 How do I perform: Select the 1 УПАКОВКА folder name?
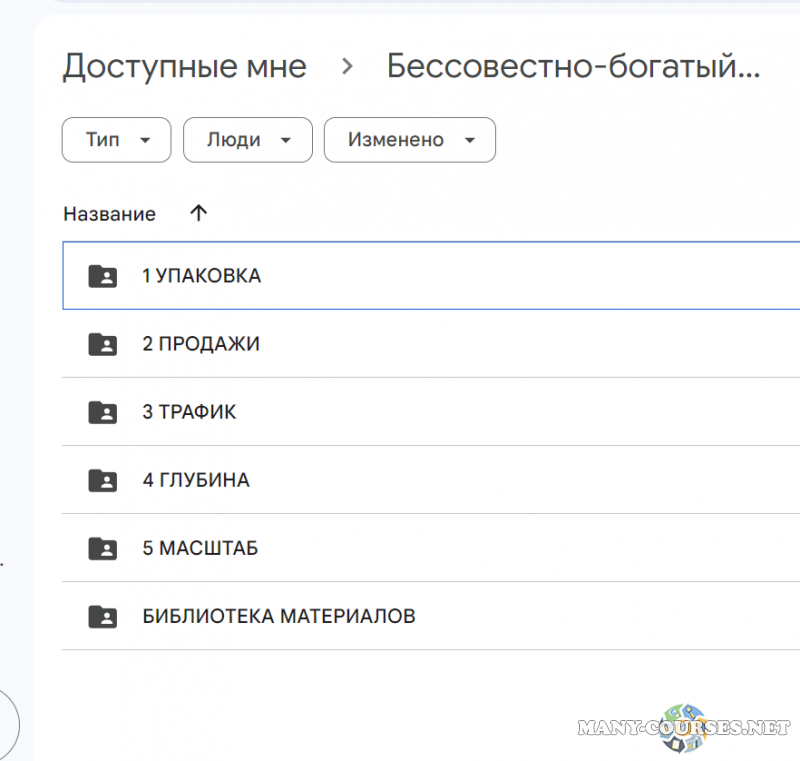click(201, 276)
